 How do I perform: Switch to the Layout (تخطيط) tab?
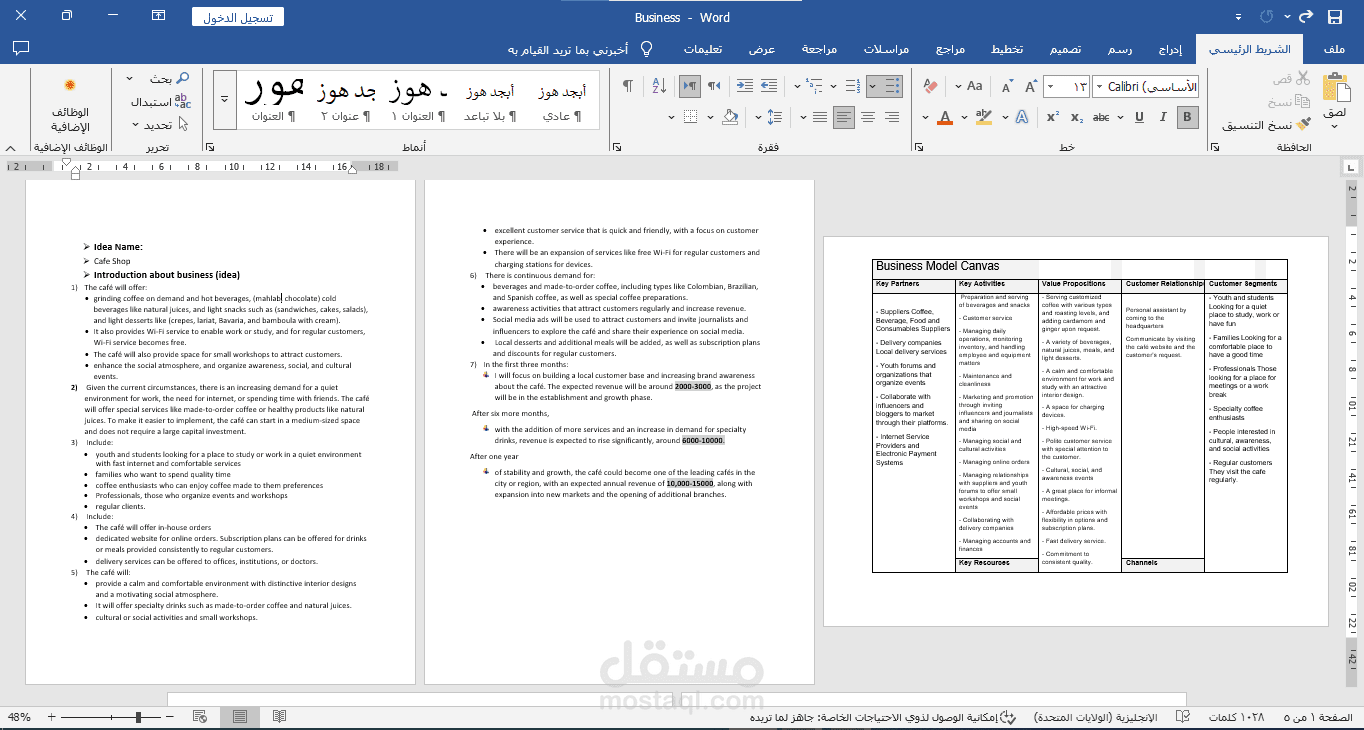pos(1007,49)
